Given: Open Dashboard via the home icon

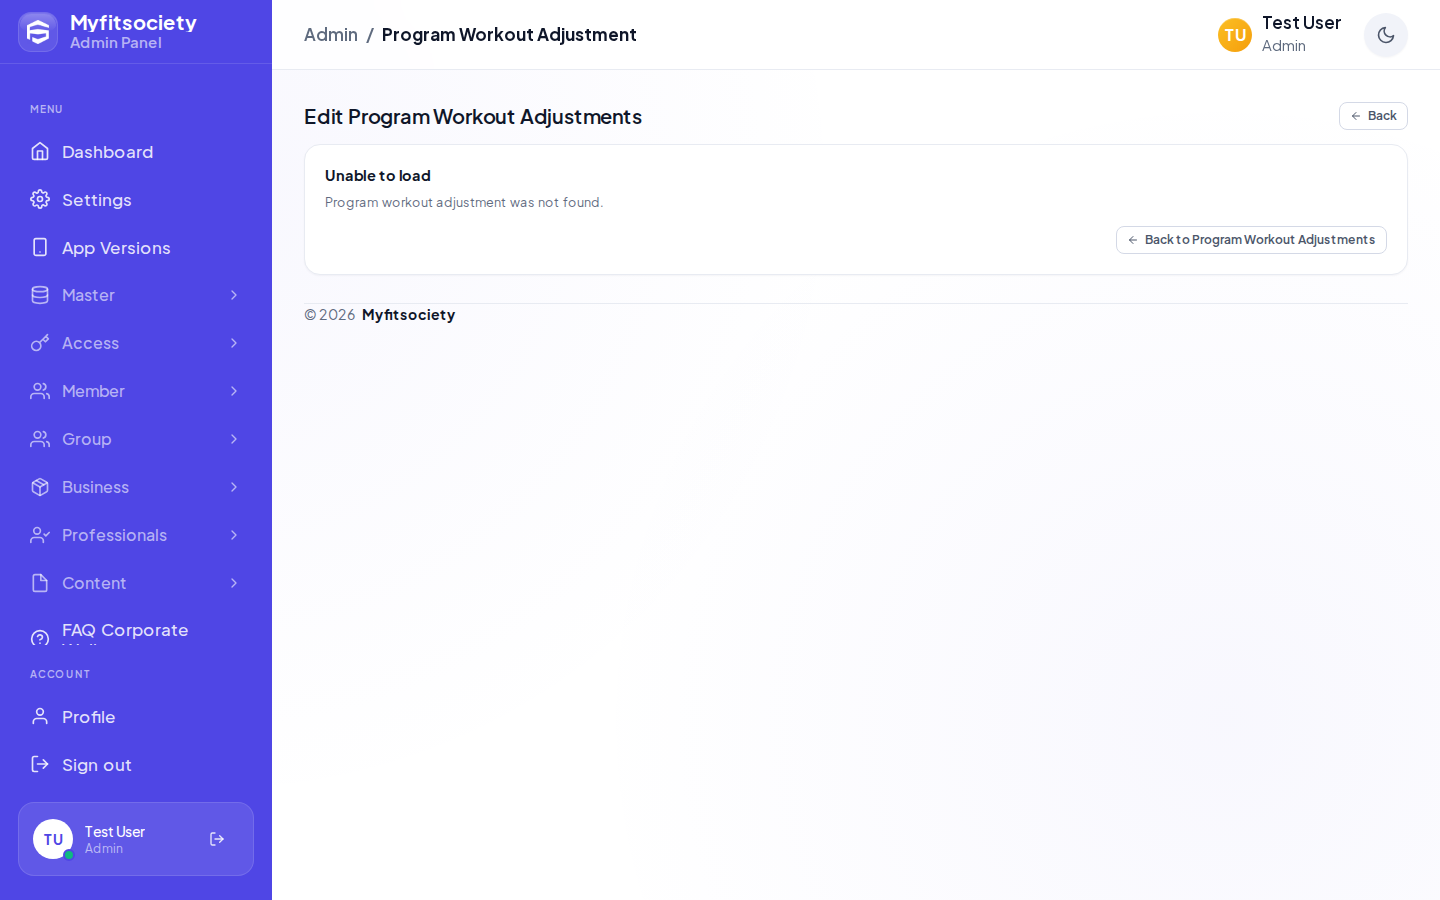Looking at the screenshot, I should pyautogui.click(x=40, y=151).
